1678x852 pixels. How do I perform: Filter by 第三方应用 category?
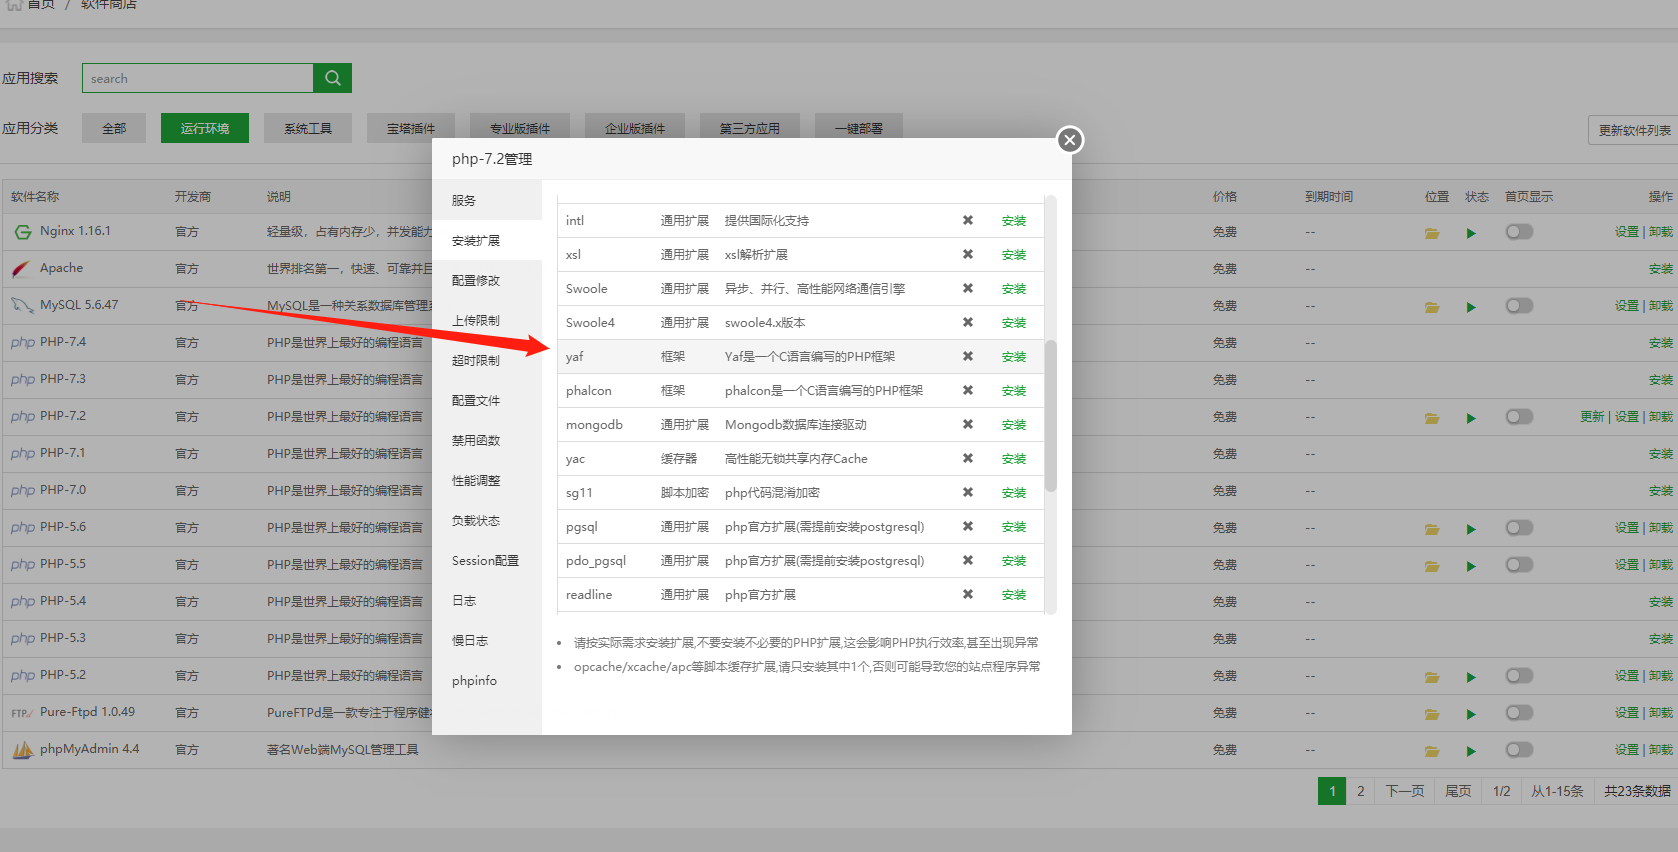pyautogui.click(x=750, y=128)
